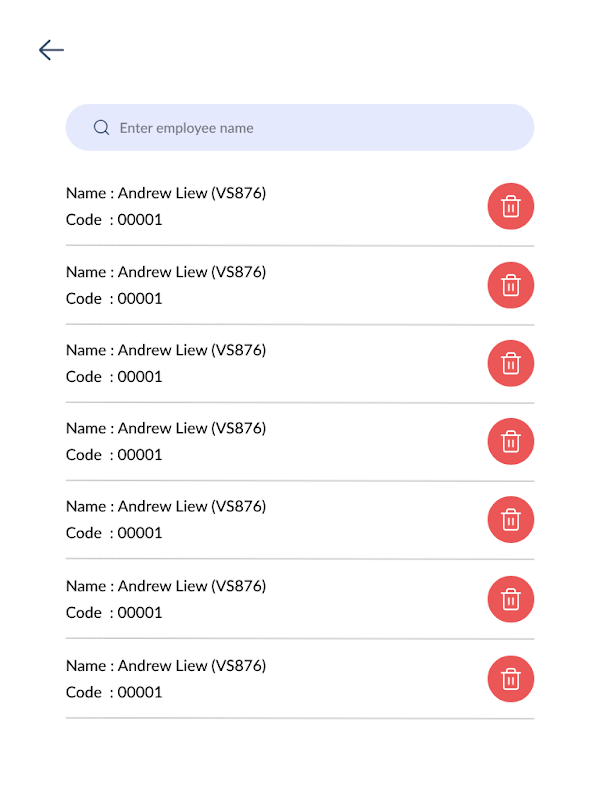Remove the third employee via trash icon
600x800 pixels.
(x=510, y=363)
